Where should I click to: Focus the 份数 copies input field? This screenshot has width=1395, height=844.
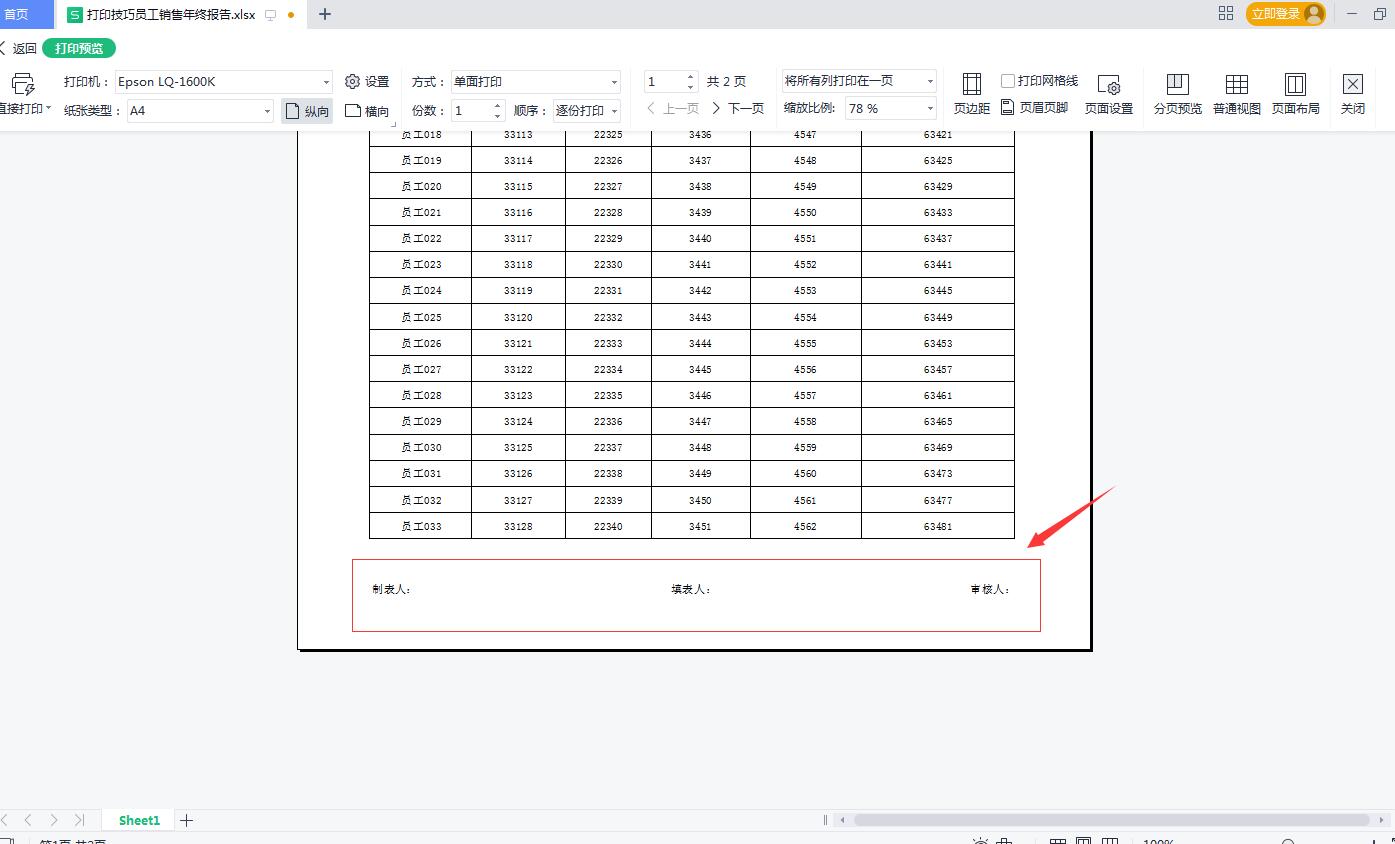pyautogui.click(x=471, y=111)
